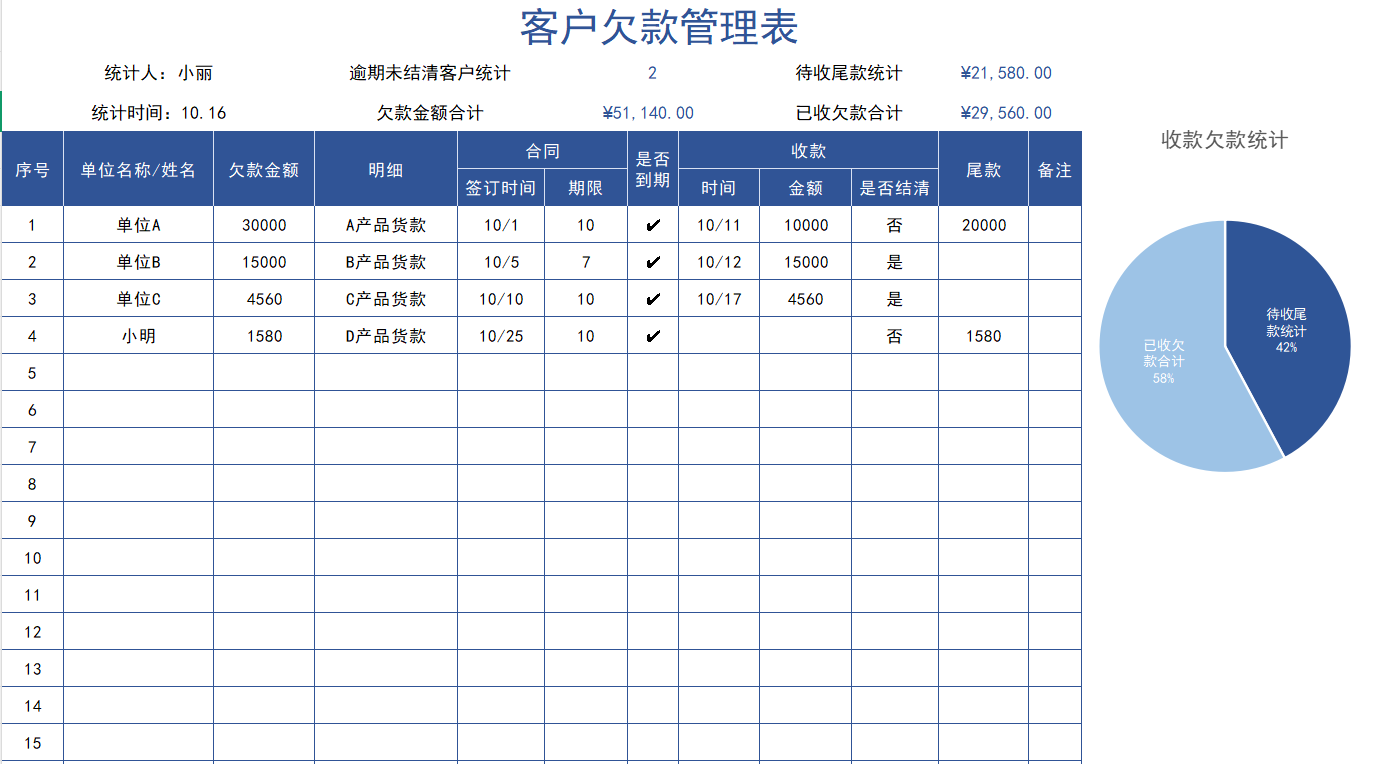Viewport: 1382px width, 764px height.
Task: Click the due checkmark in 单位B row
Action: [653, 262]
